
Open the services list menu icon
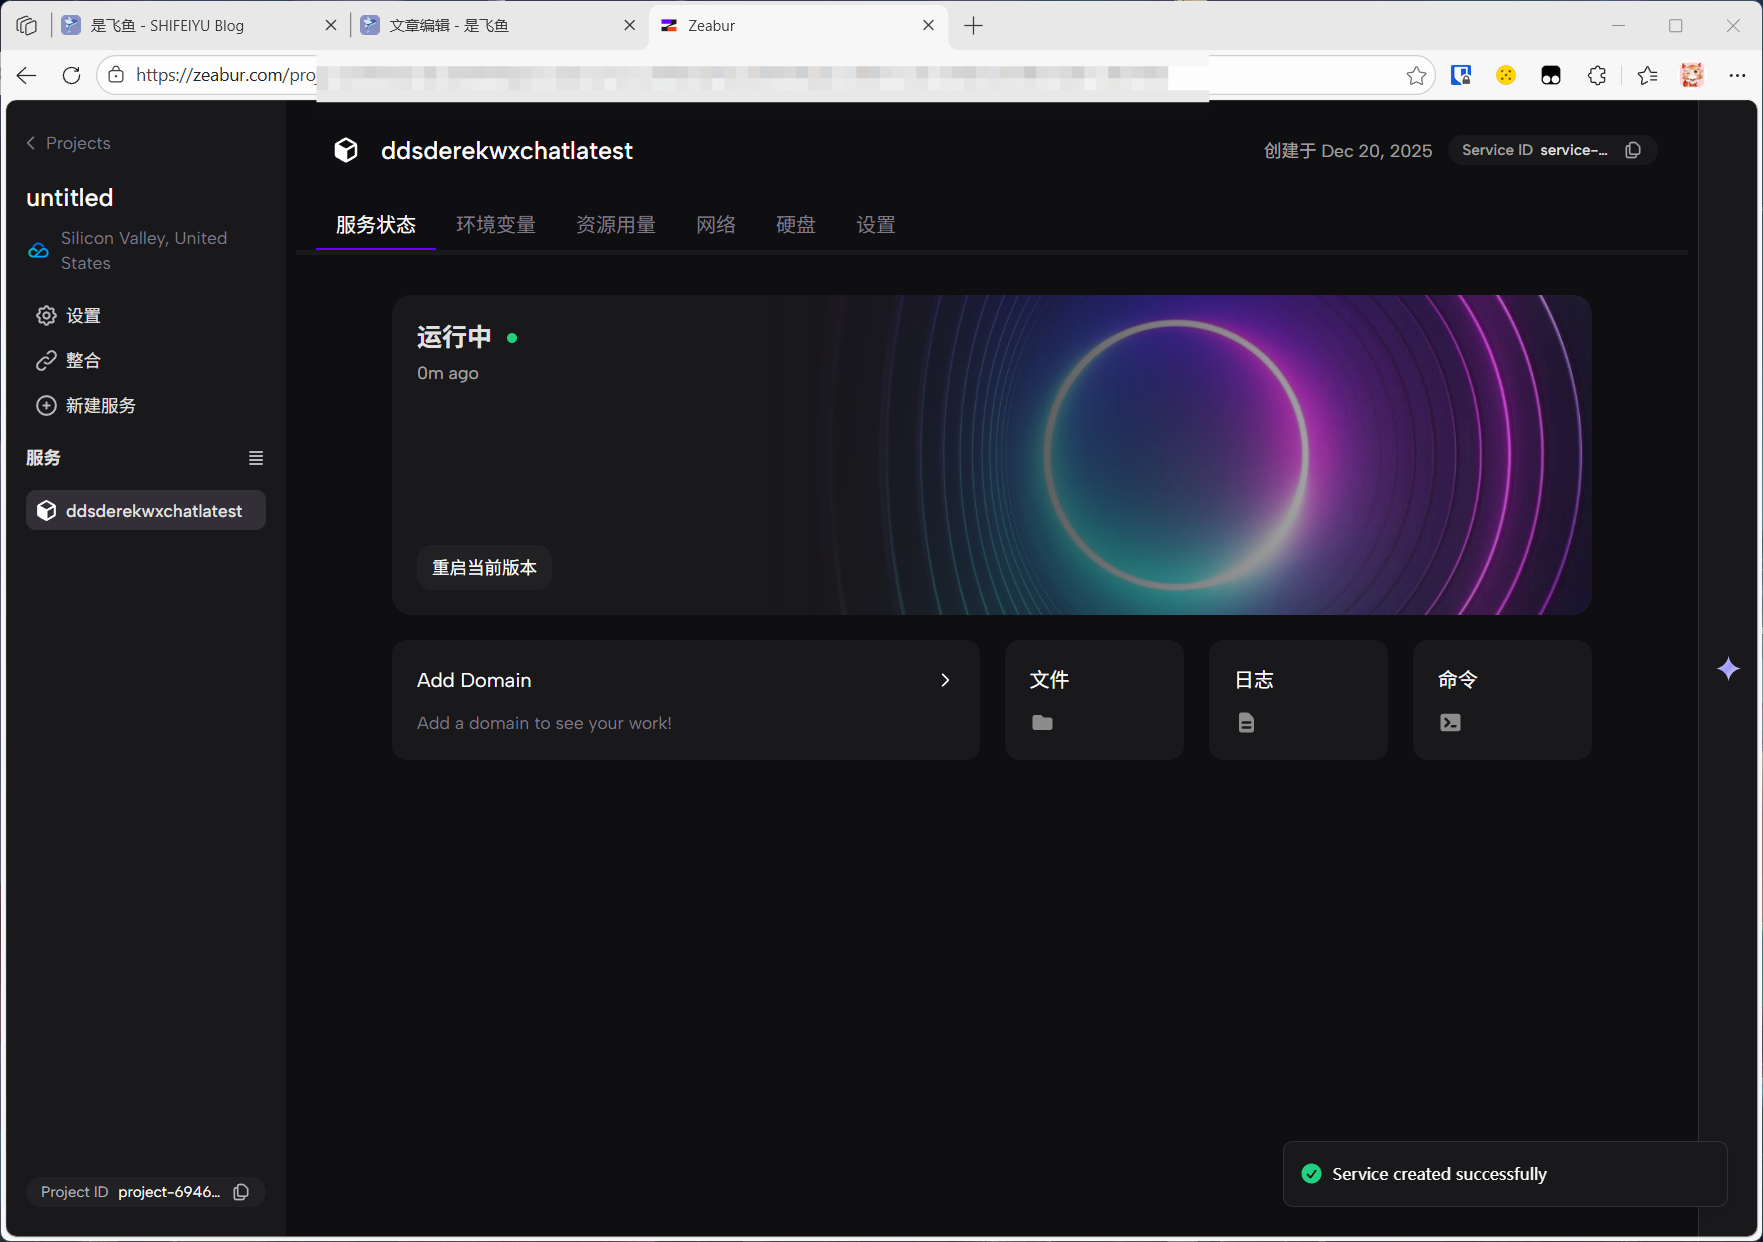click(256, 458)
